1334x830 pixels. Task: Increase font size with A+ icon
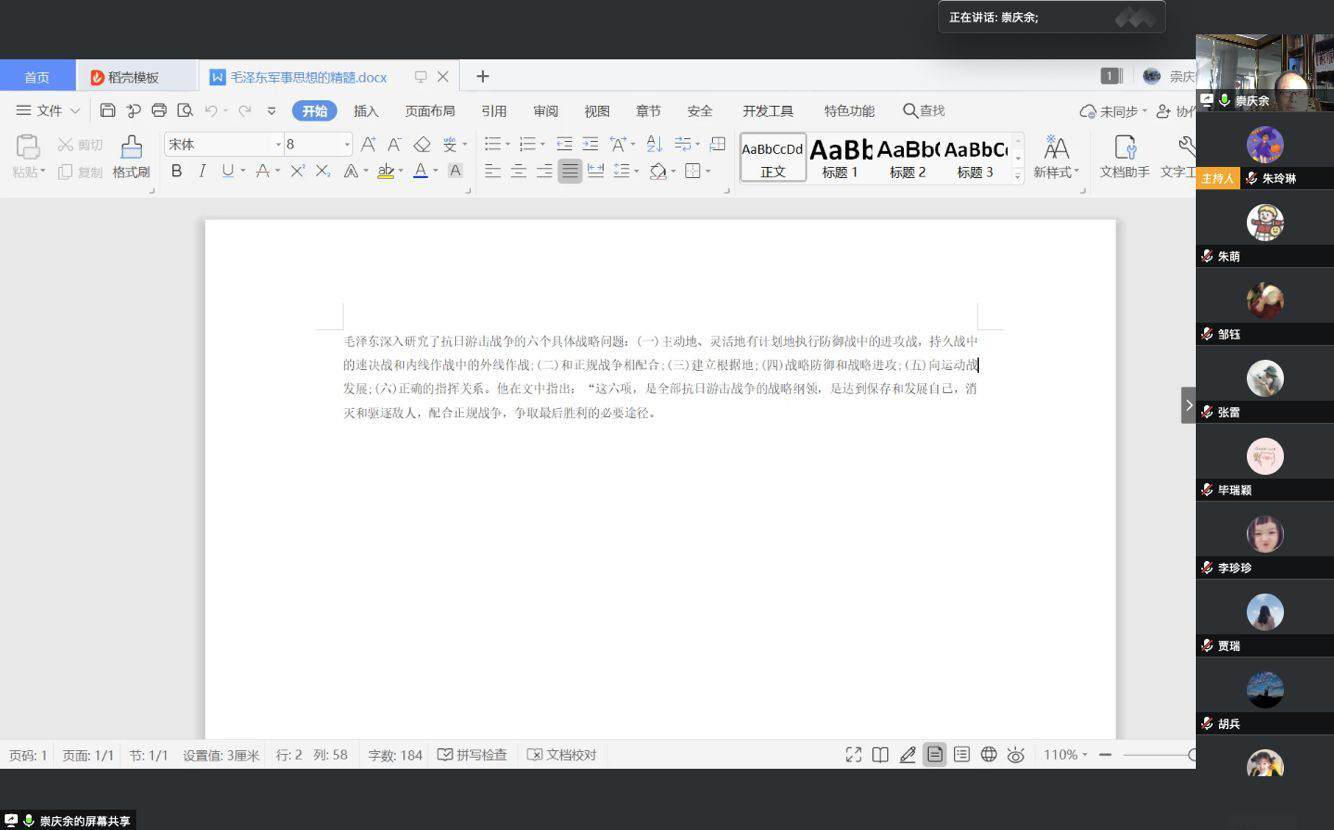pos(368,145)
